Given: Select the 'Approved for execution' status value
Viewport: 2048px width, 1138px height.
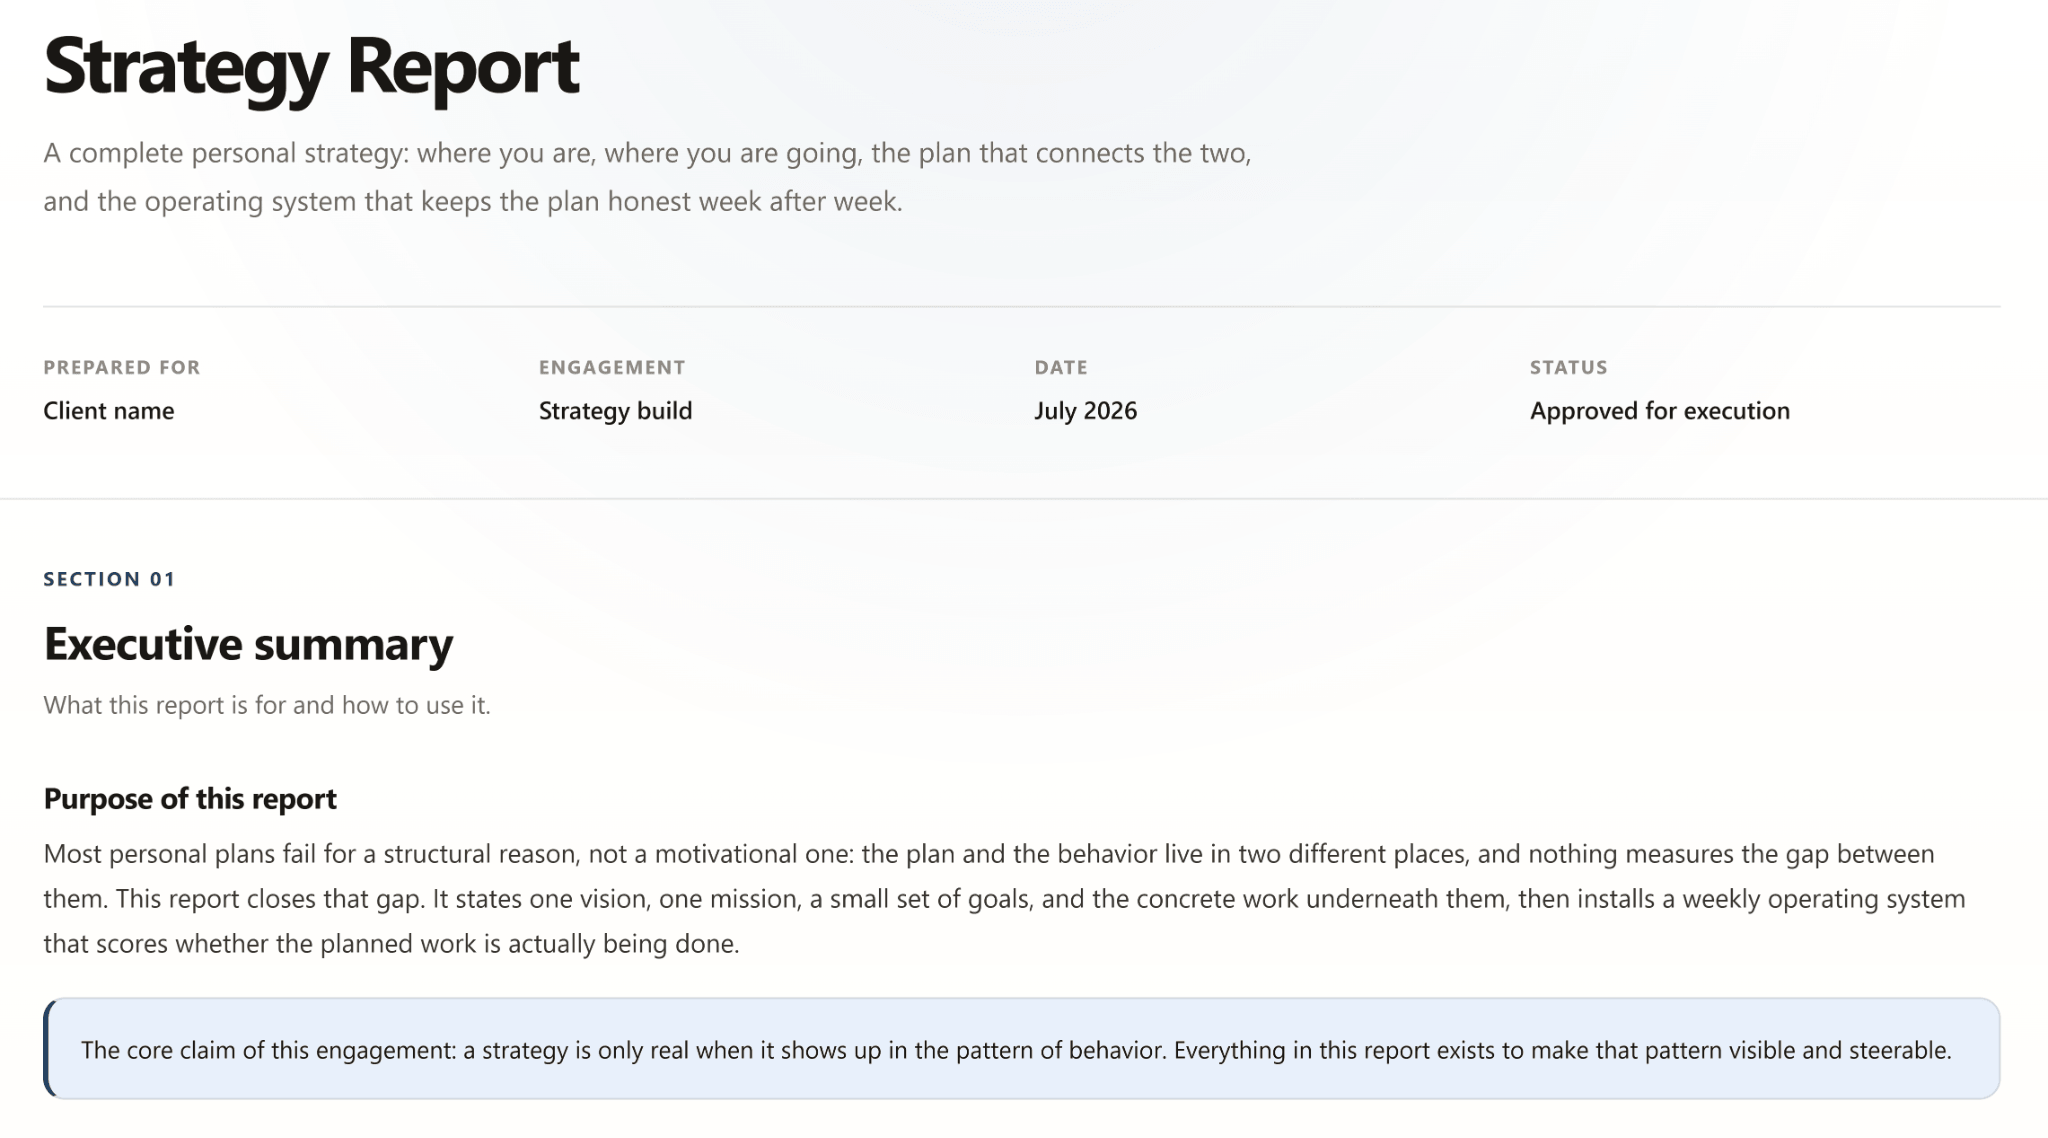Looking at the screenshot, I should pos(1659,411).
